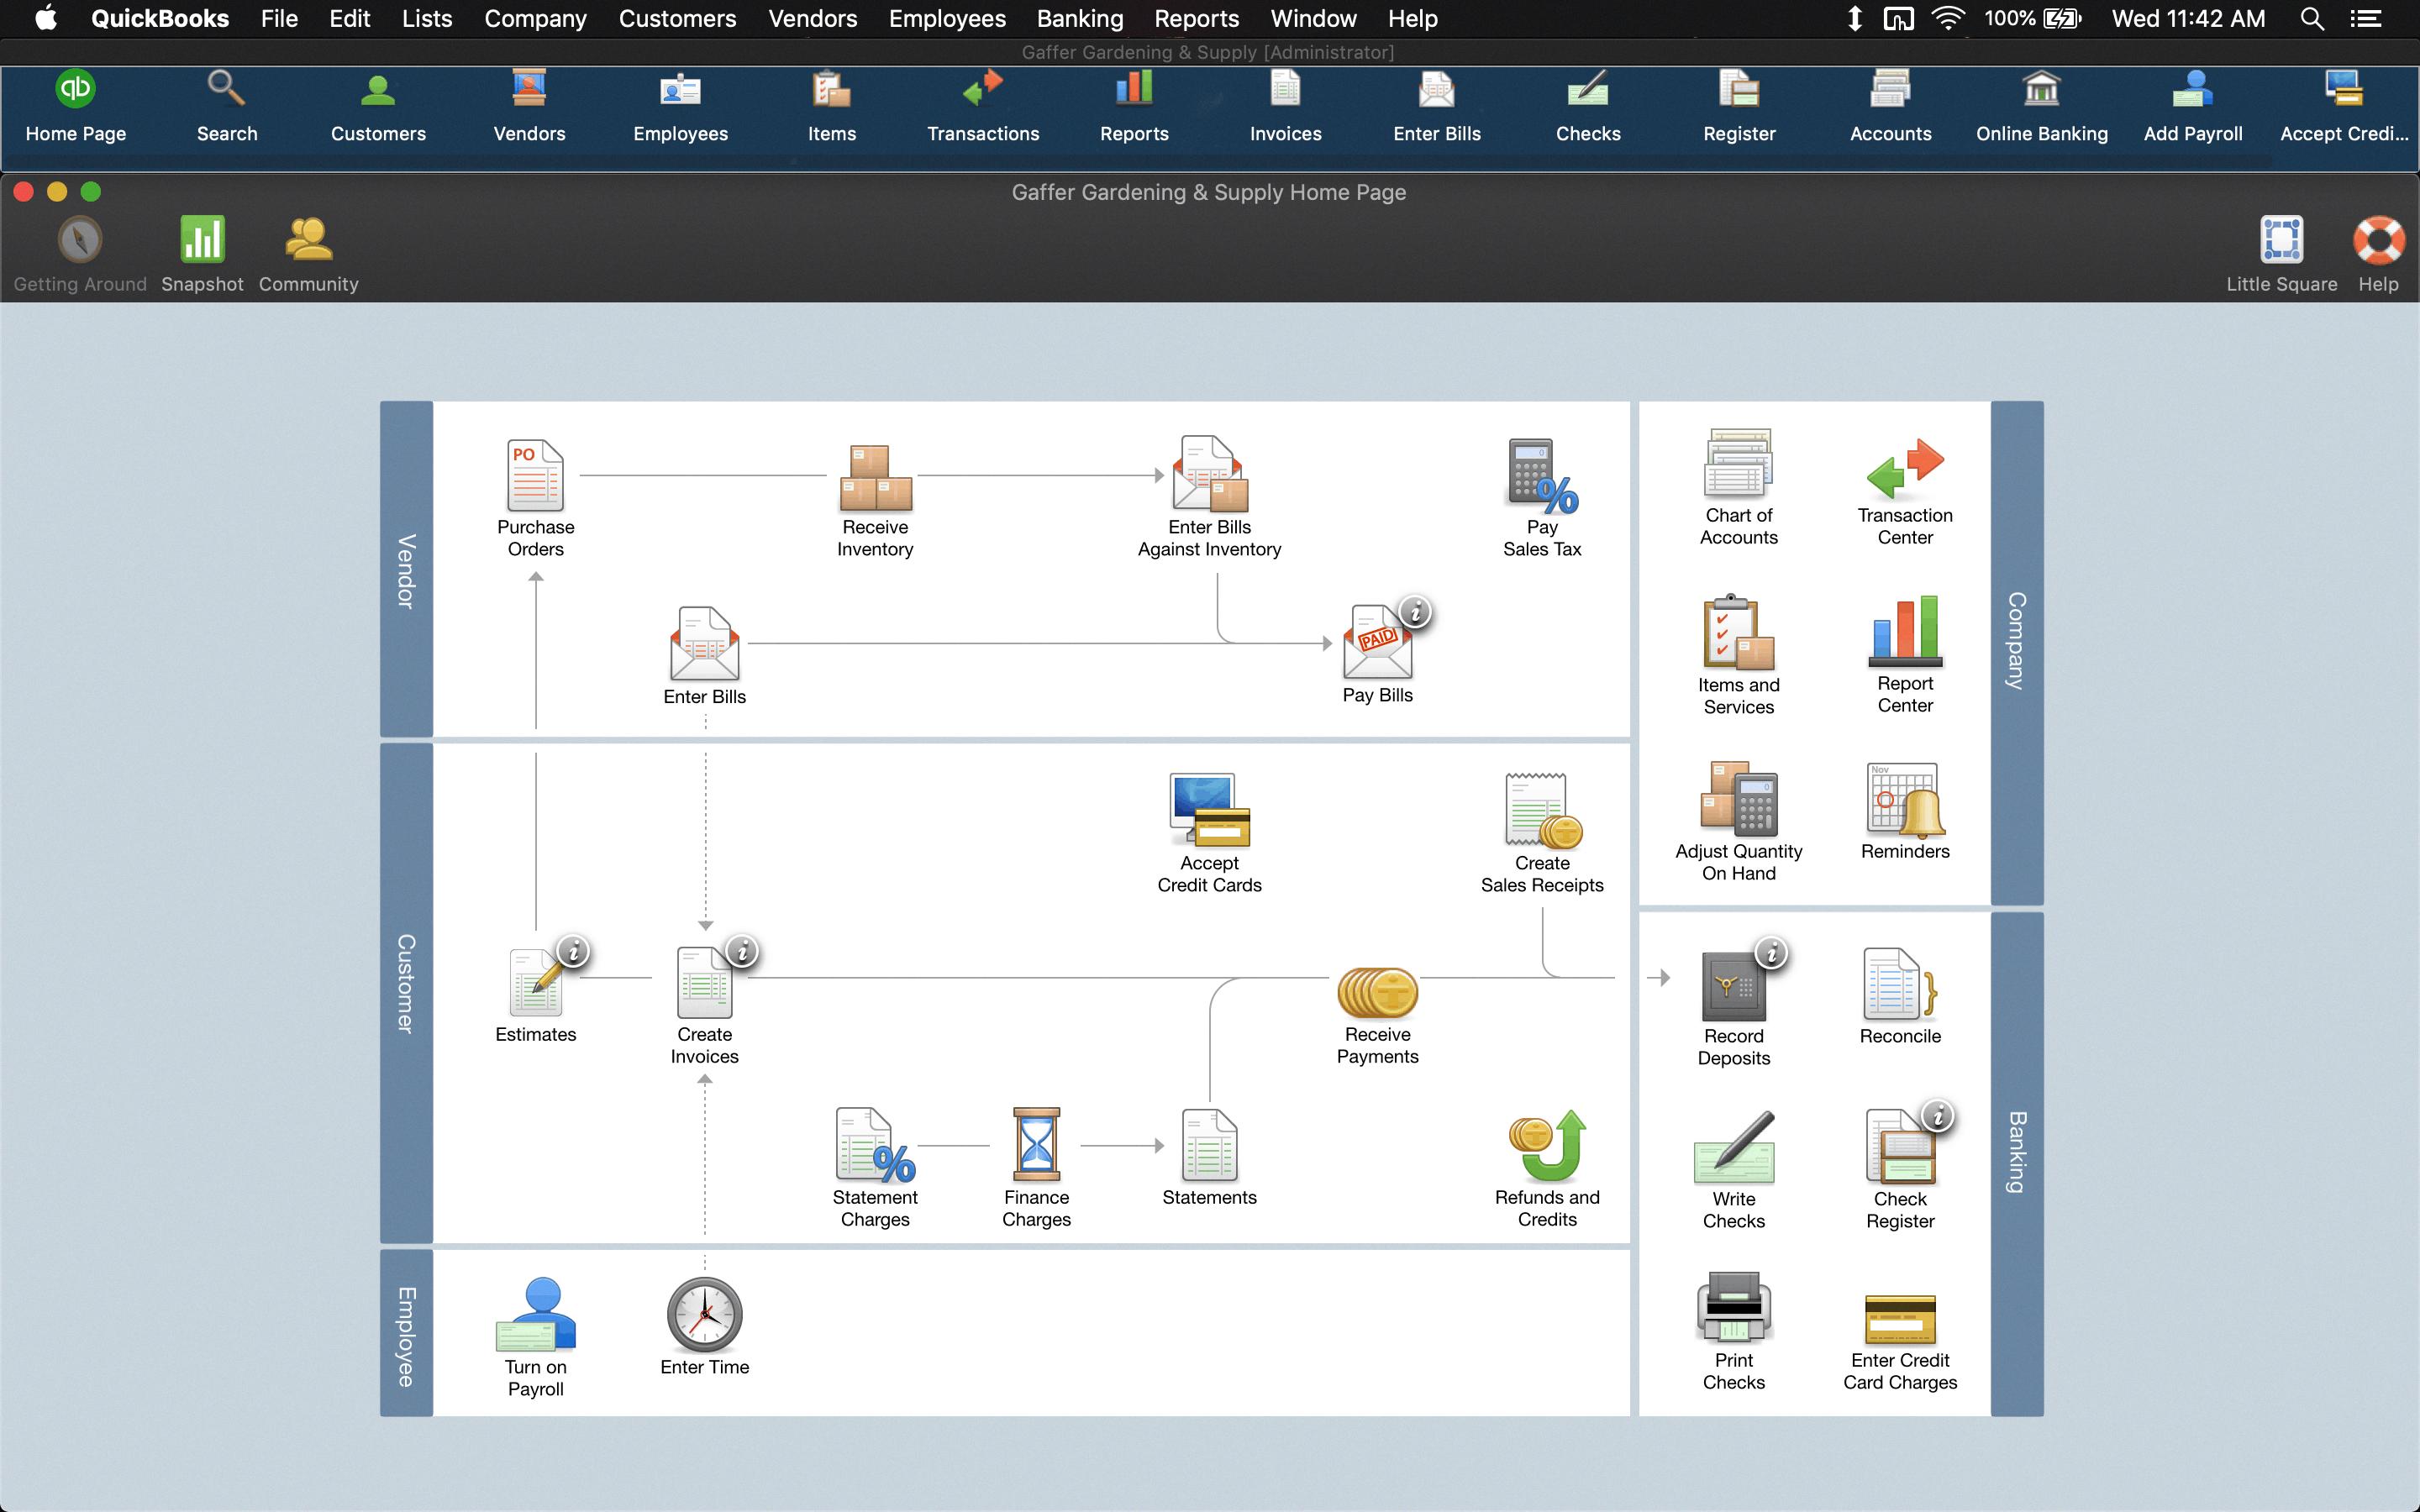Open the Transaction Center arrows icon
Viewport: 2420px width, 1512px height.
pyautogui.click(x=1905, y=468)
